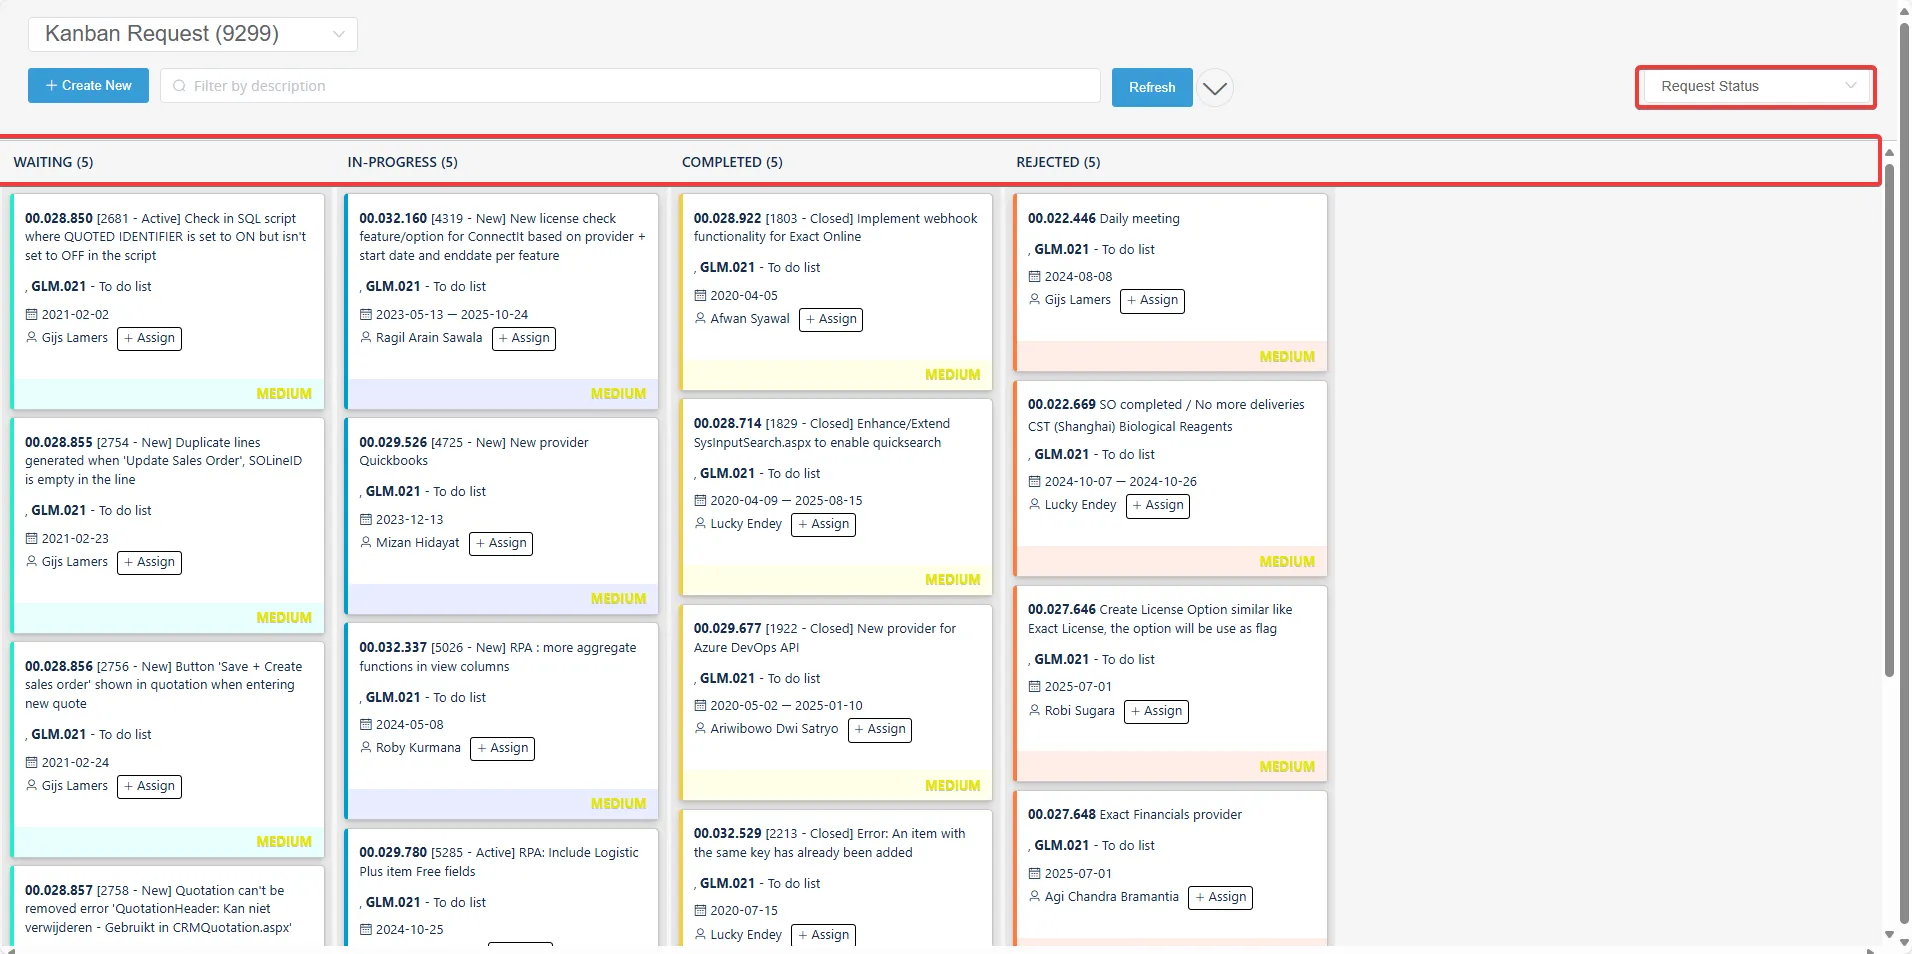Click the calendar icon on card 00.028.850
The image size is (1912, 954).
[x=31, y=314]
